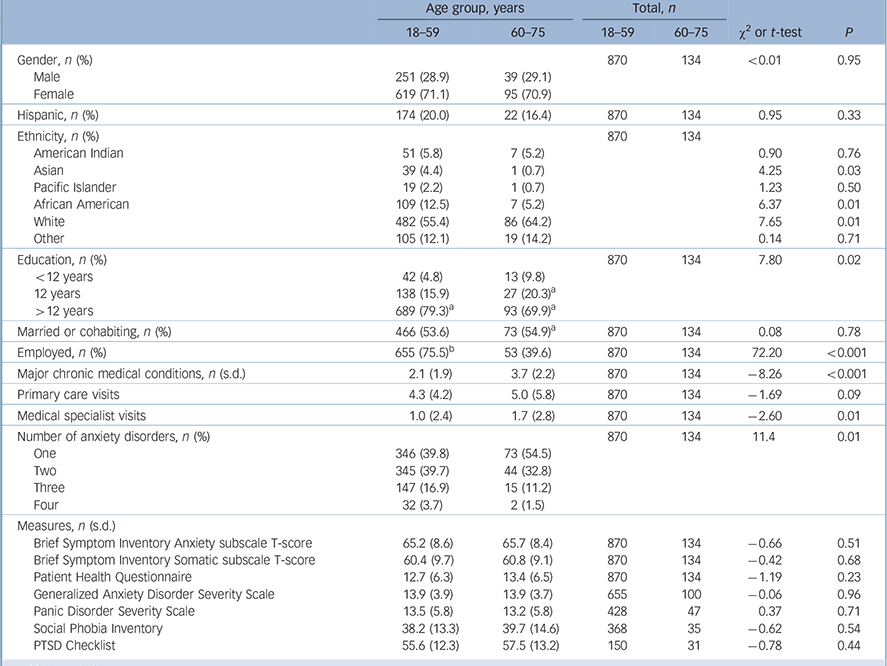
Task: Click the Female row label
Action: (55, 93)
